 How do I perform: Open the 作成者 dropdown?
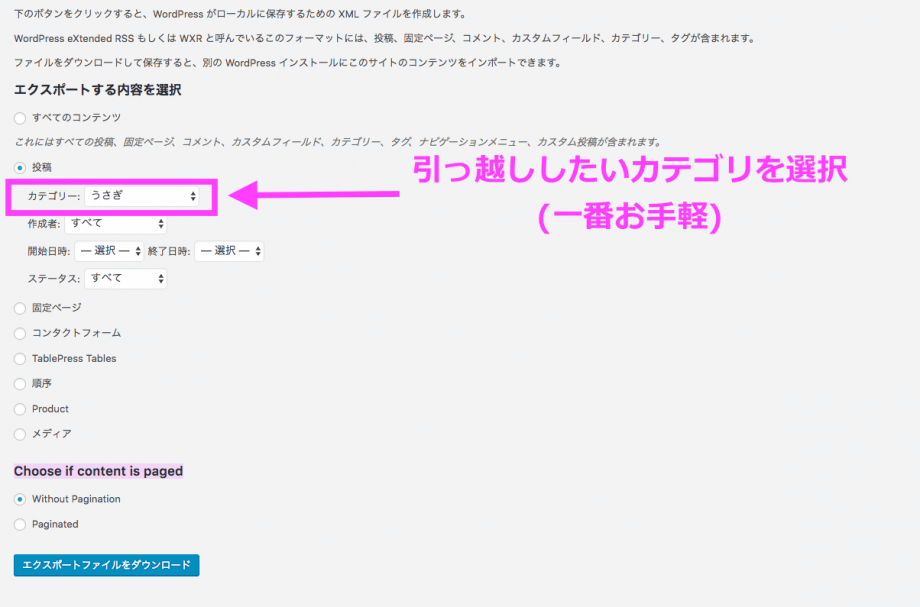tap(115, 224)
